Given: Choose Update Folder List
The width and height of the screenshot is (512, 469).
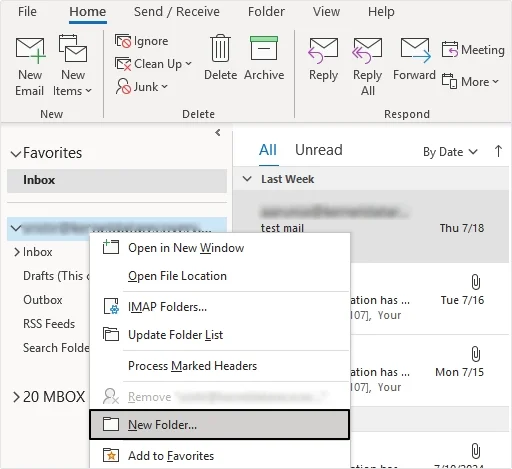Looking at the screenshot, I should 220,335.
